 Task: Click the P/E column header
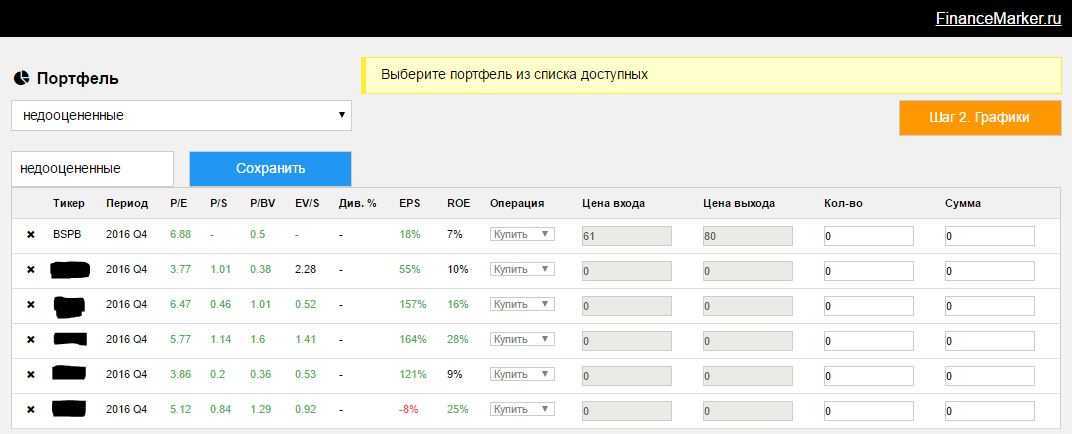click(x=178, y=204)
